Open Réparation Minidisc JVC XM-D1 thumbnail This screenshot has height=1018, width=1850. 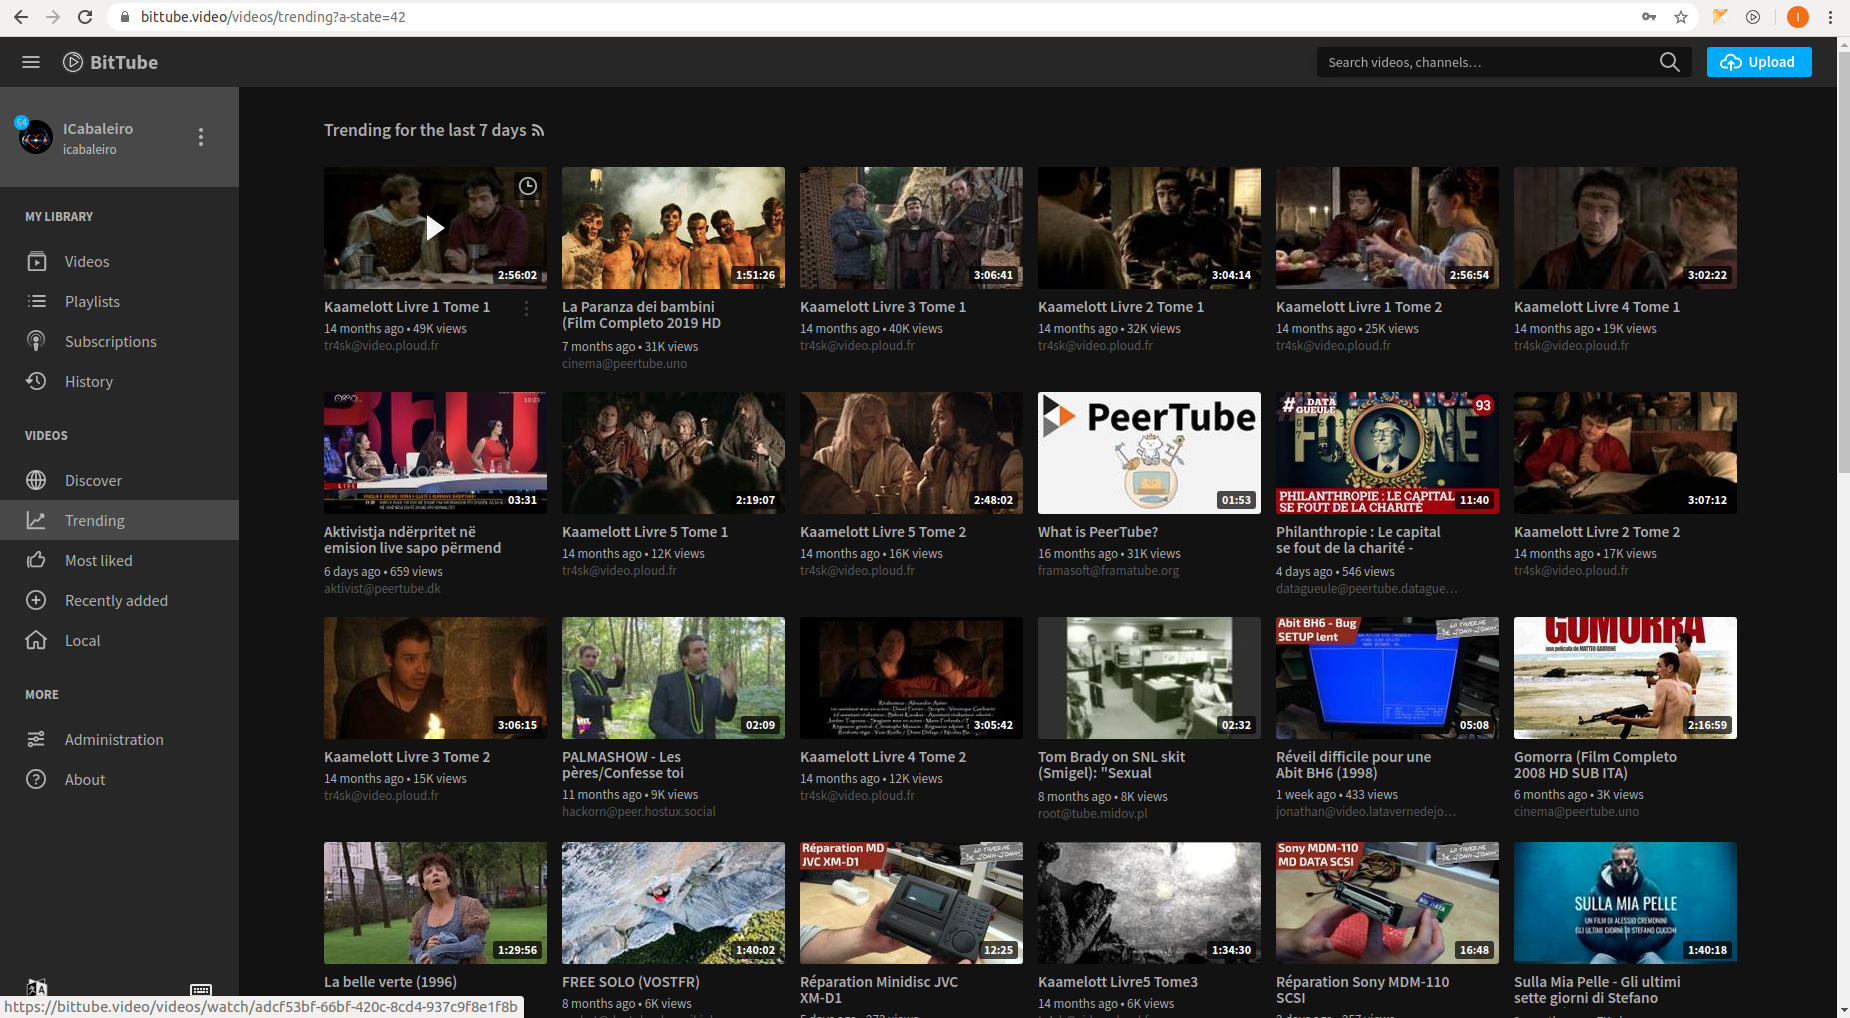coord(911,903)
